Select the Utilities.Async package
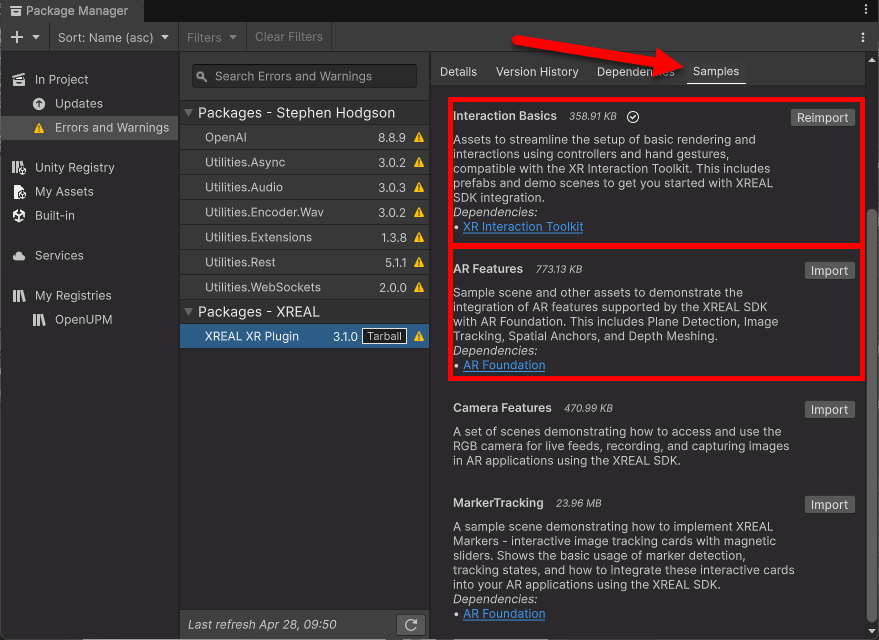879x640 pixels. coord(304,163)
